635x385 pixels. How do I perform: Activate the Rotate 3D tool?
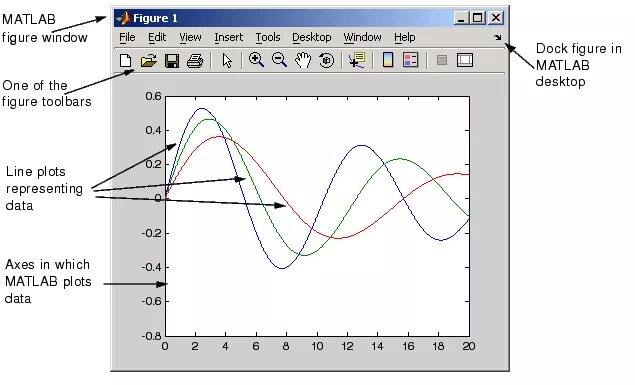(326, 61)
